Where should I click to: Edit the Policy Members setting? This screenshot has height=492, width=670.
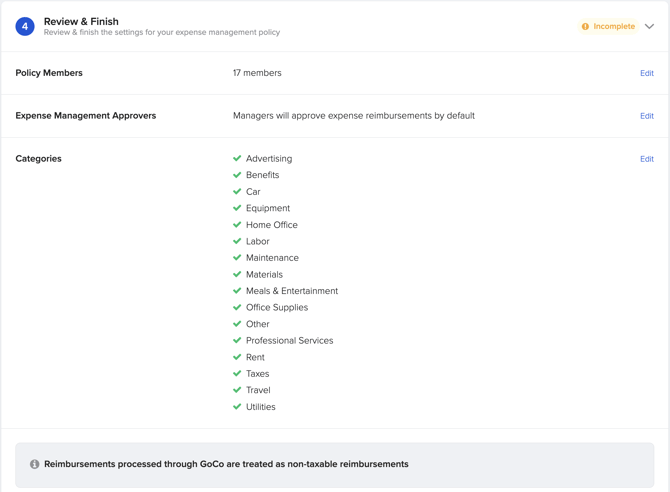(x=646, y=73)
